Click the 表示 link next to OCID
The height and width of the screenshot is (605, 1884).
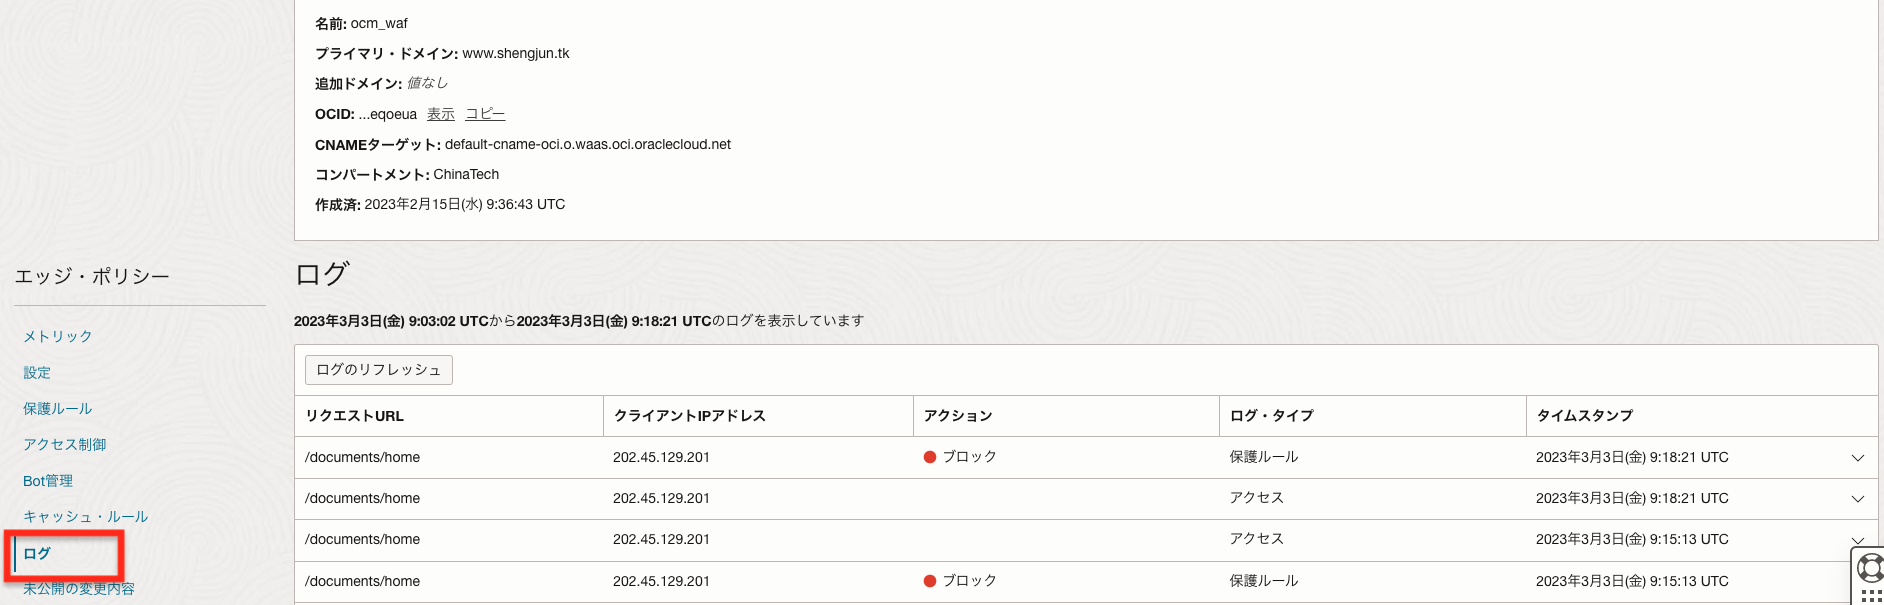(x=441, y=114)
